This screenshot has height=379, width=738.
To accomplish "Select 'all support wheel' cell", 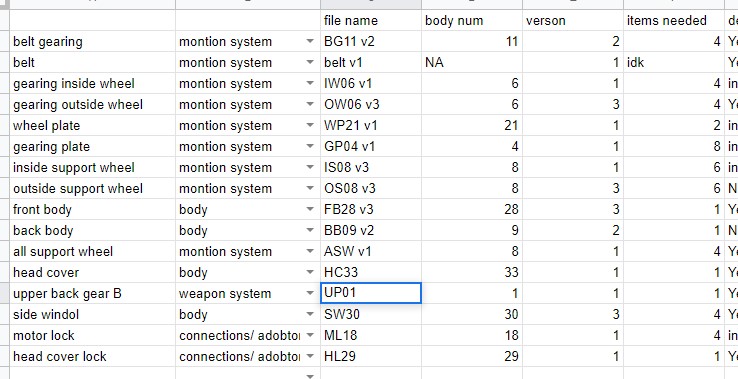I will (93, 251).
